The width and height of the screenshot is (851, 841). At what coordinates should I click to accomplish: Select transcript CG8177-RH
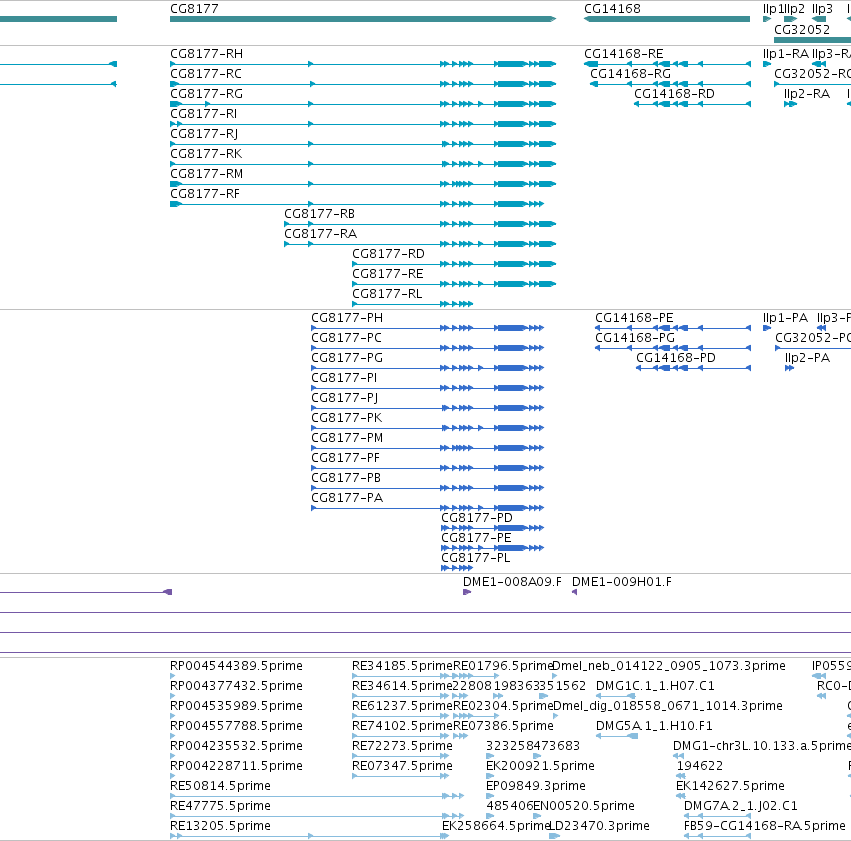(x=206, y=54)
